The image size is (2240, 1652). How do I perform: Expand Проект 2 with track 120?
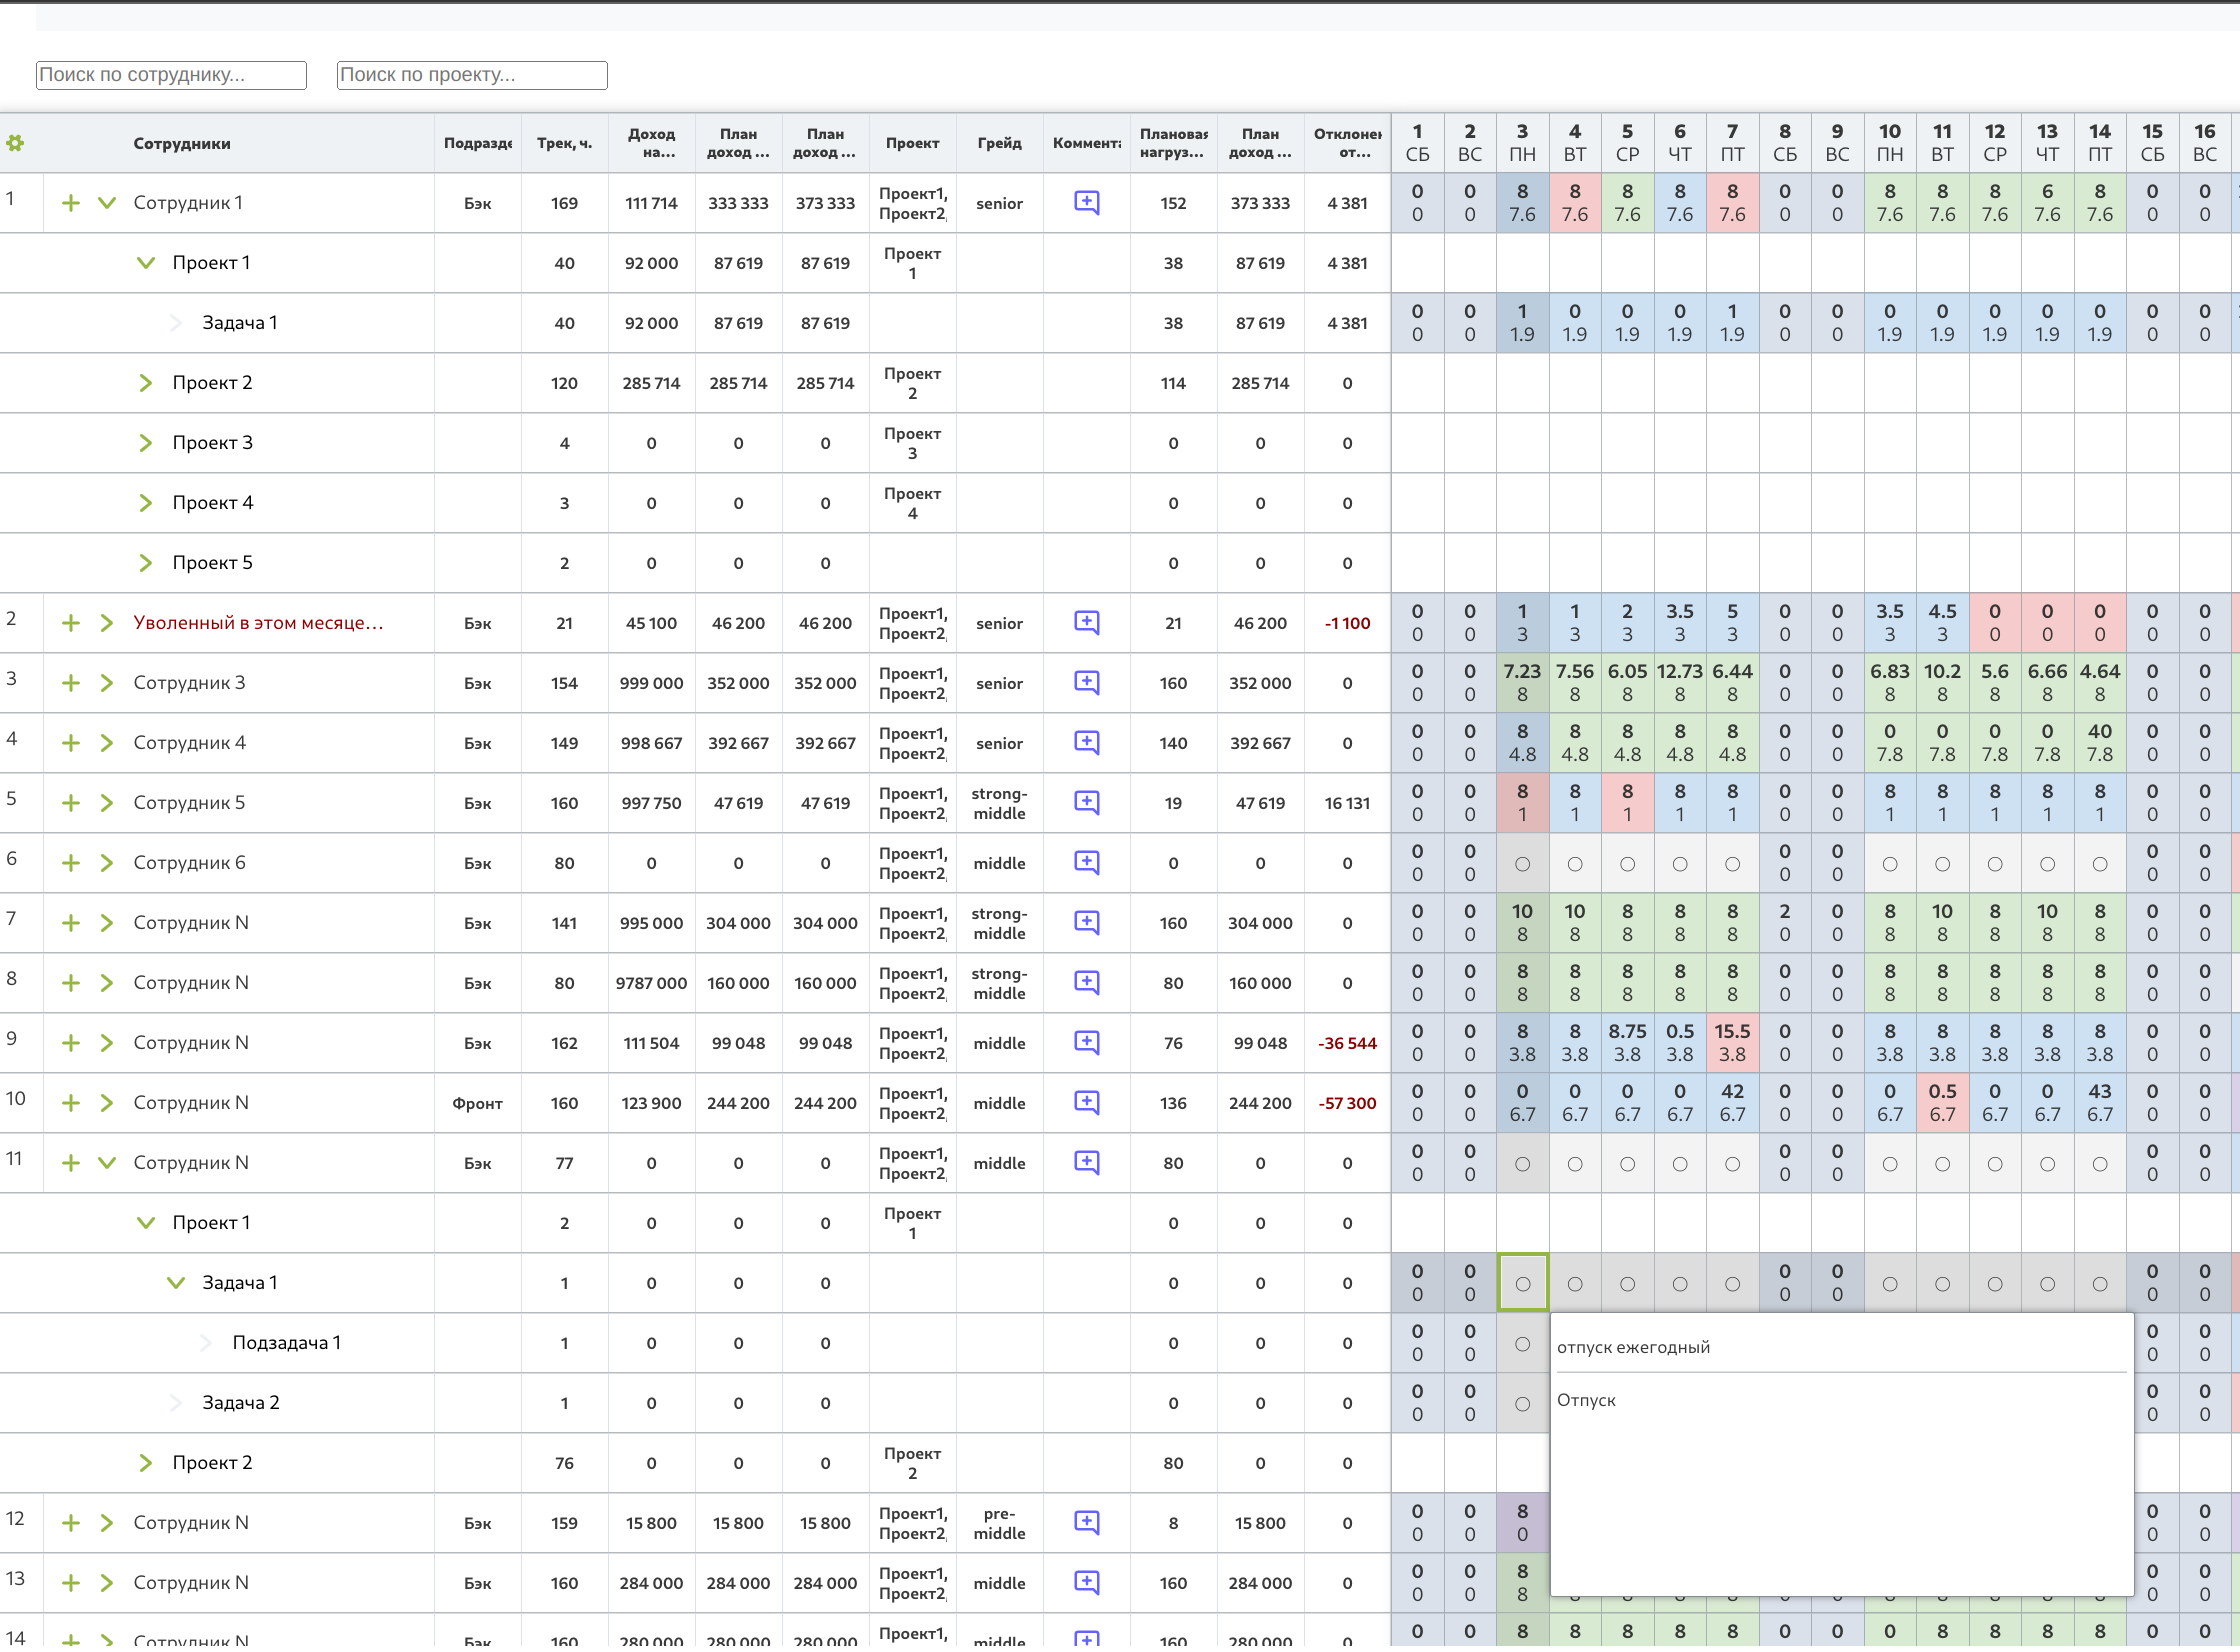coord(146,383)
